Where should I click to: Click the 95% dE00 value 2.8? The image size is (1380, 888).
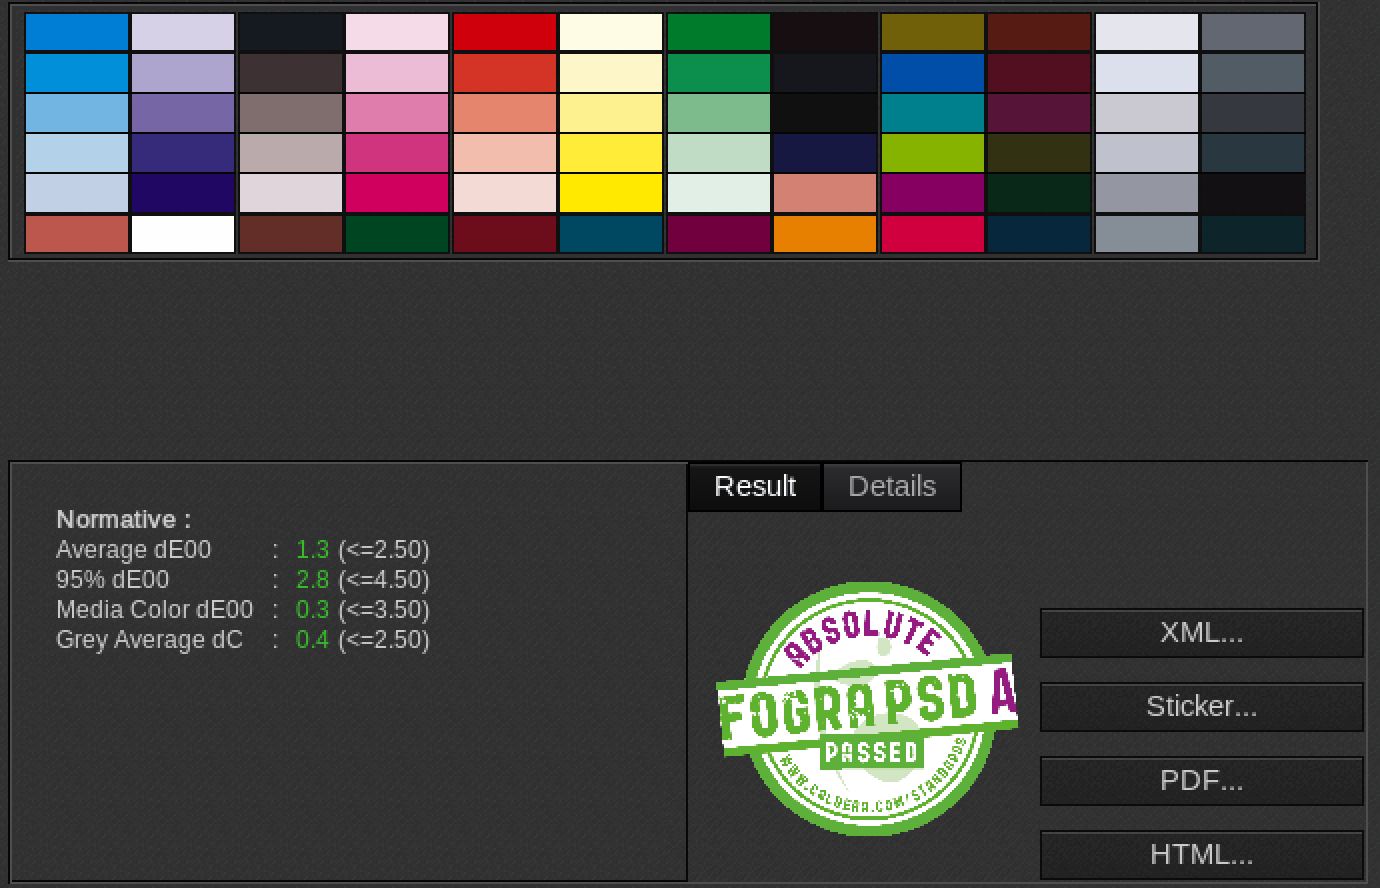click(x=312, y=580)
